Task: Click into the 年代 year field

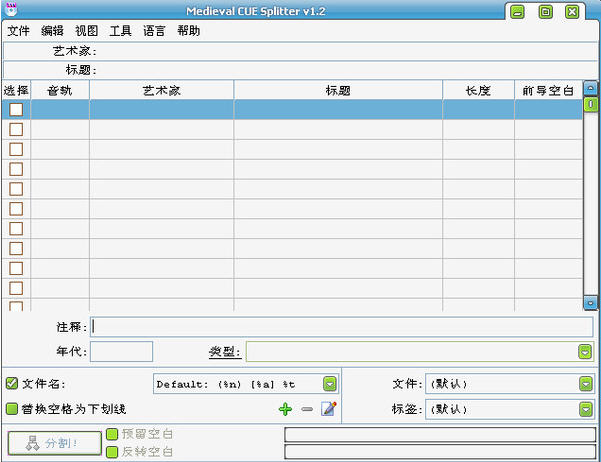Action: [x=122, y=352]
